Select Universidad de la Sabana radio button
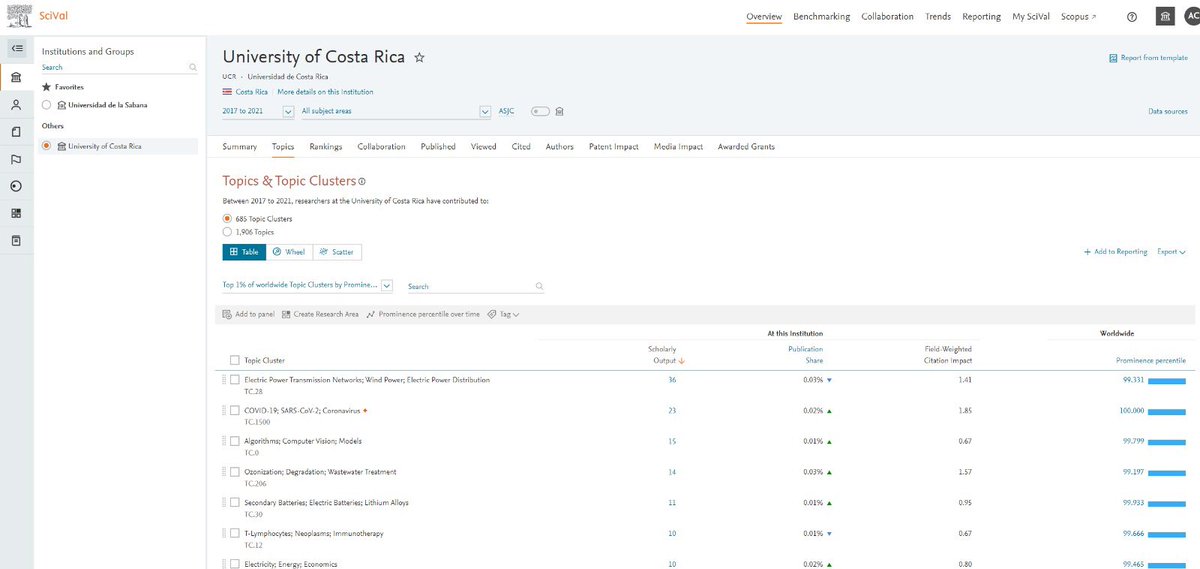Image resolution: width=1200 pixels, height=569 pixels. click(47, 105)
